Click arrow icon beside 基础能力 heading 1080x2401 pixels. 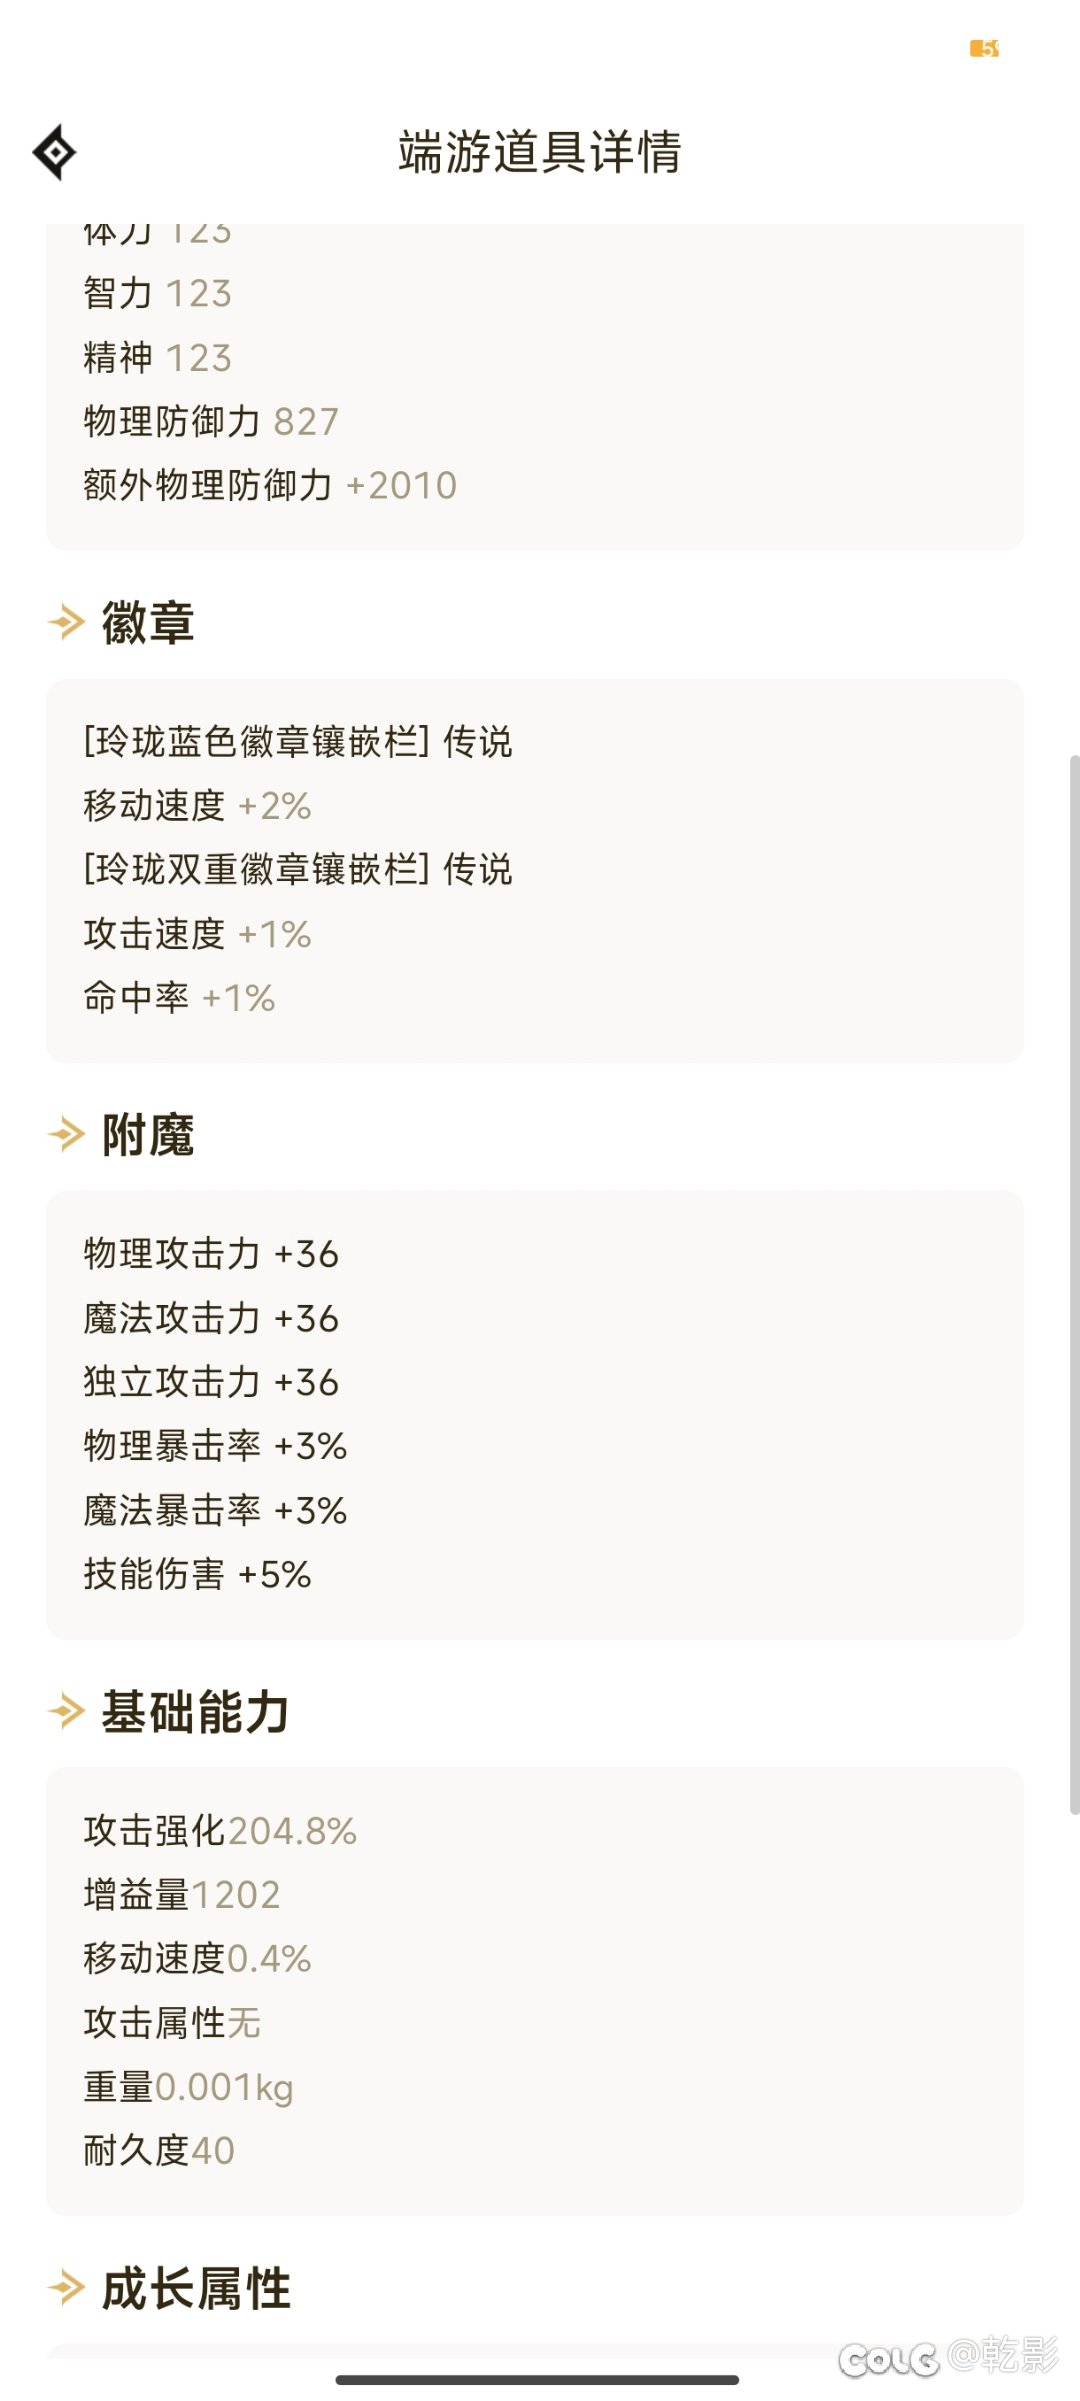pos(66,1711)
